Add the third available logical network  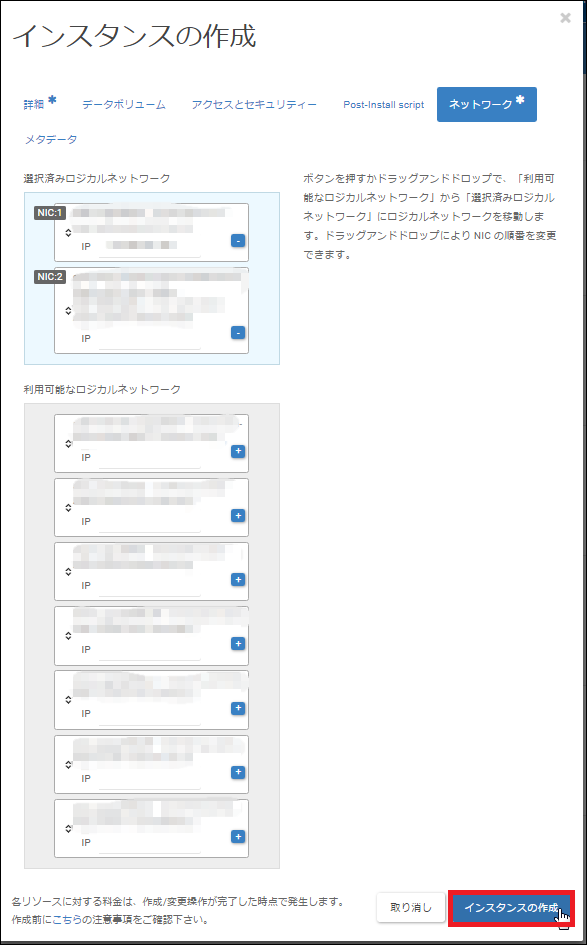(238, 580)
